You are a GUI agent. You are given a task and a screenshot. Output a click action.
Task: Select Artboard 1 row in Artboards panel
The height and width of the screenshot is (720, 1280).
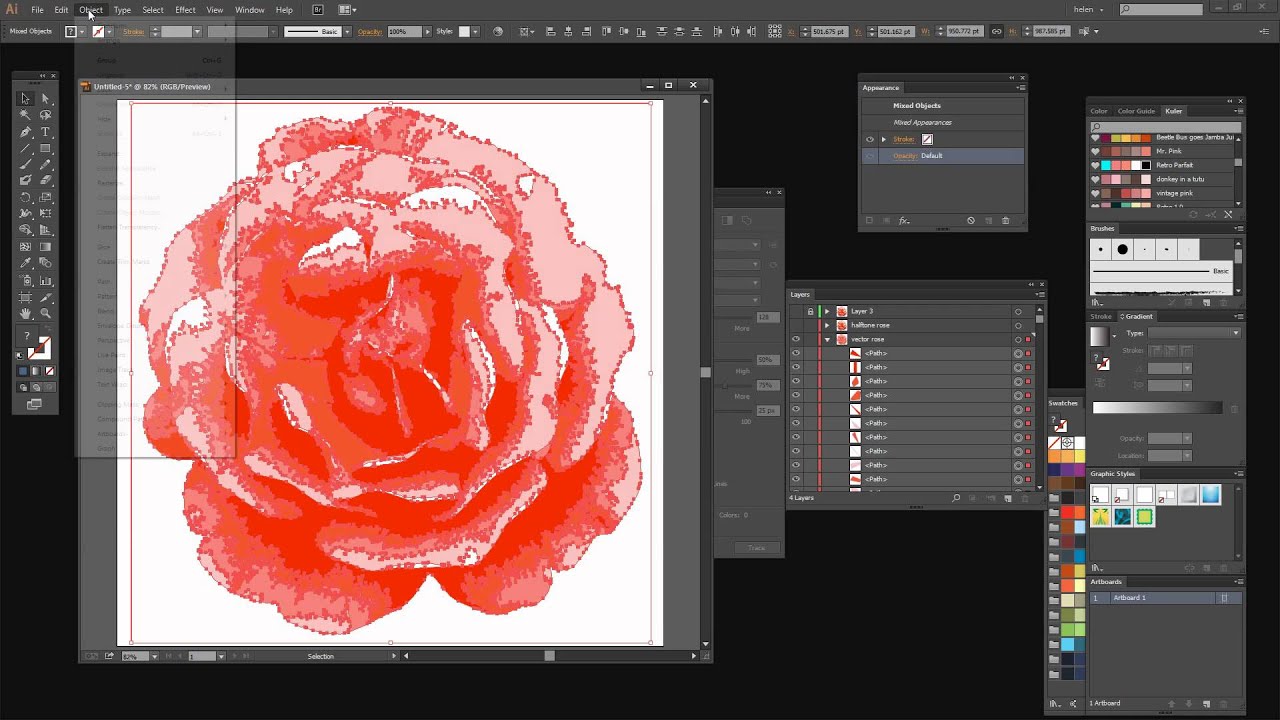pyautogui.click(x=1165, y=598)
